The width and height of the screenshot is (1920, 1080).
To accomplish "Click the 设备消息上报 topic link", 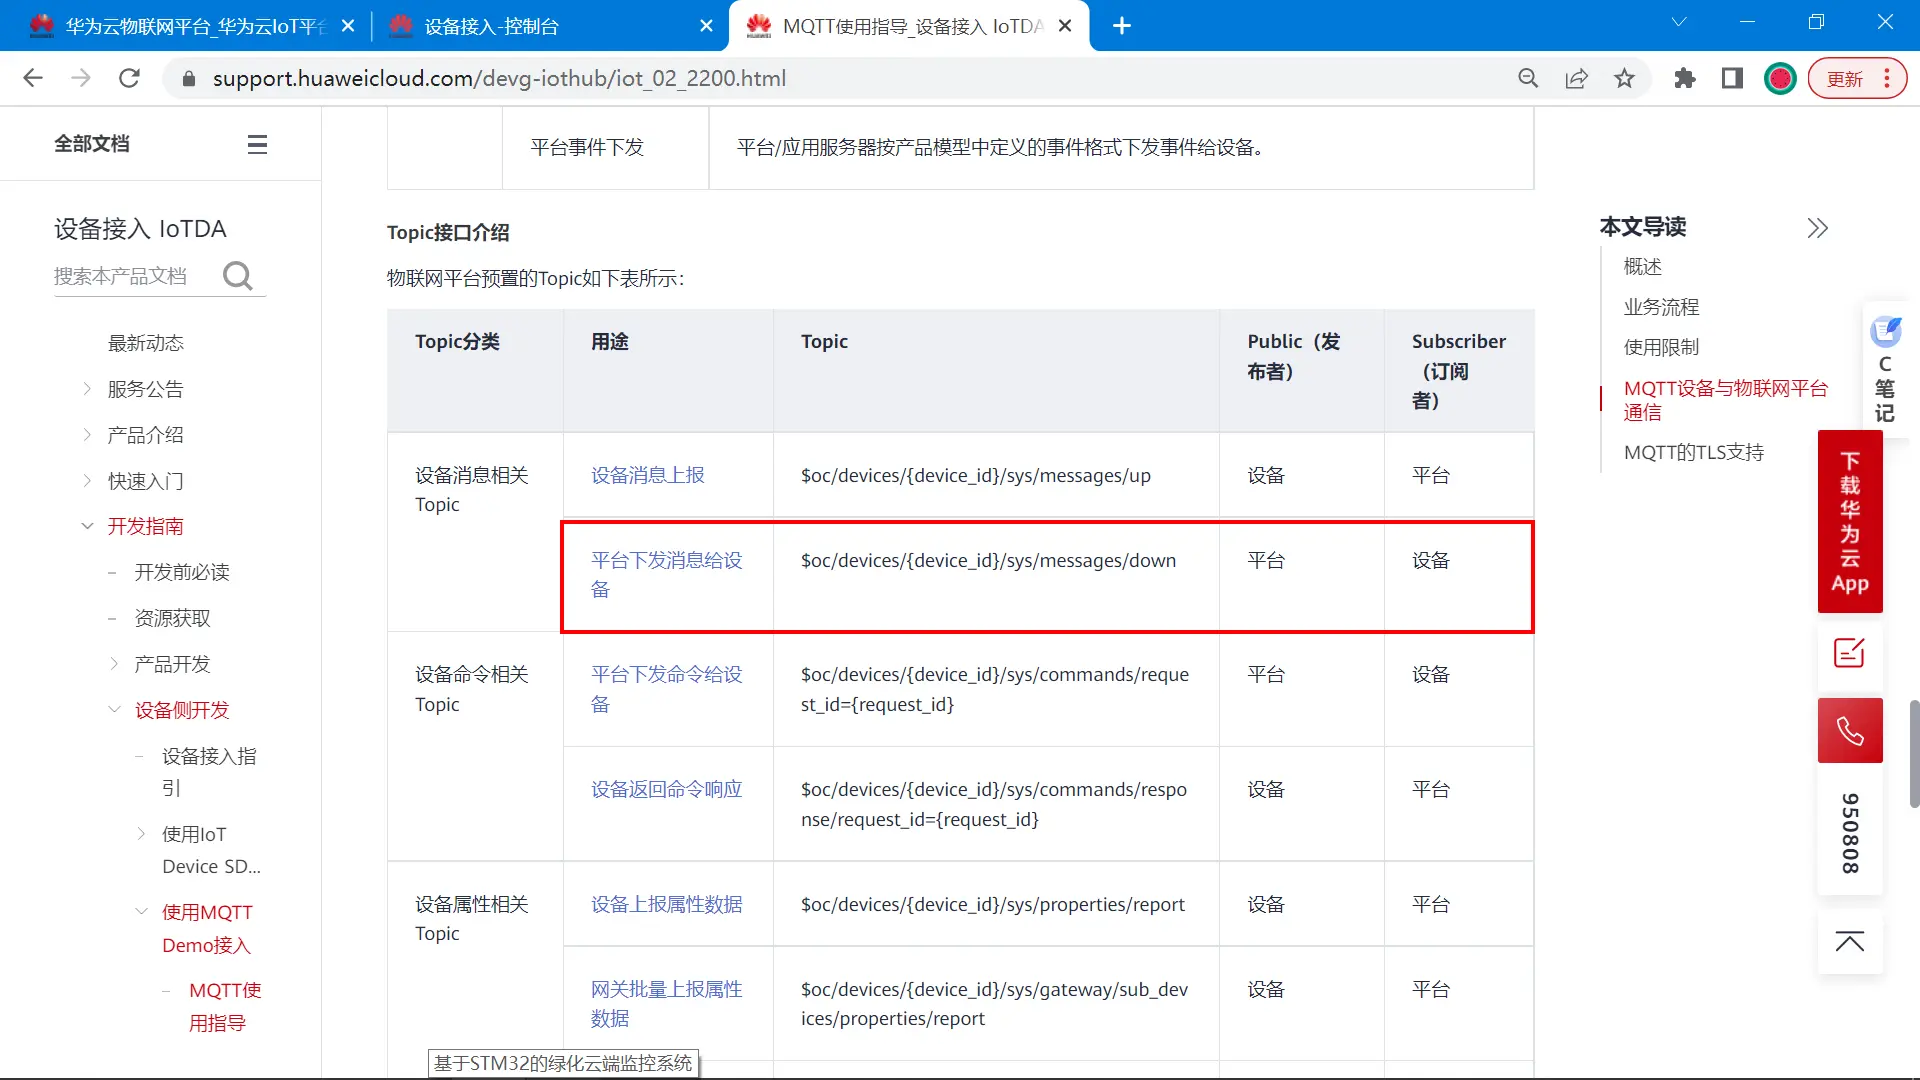I will 646,475.
